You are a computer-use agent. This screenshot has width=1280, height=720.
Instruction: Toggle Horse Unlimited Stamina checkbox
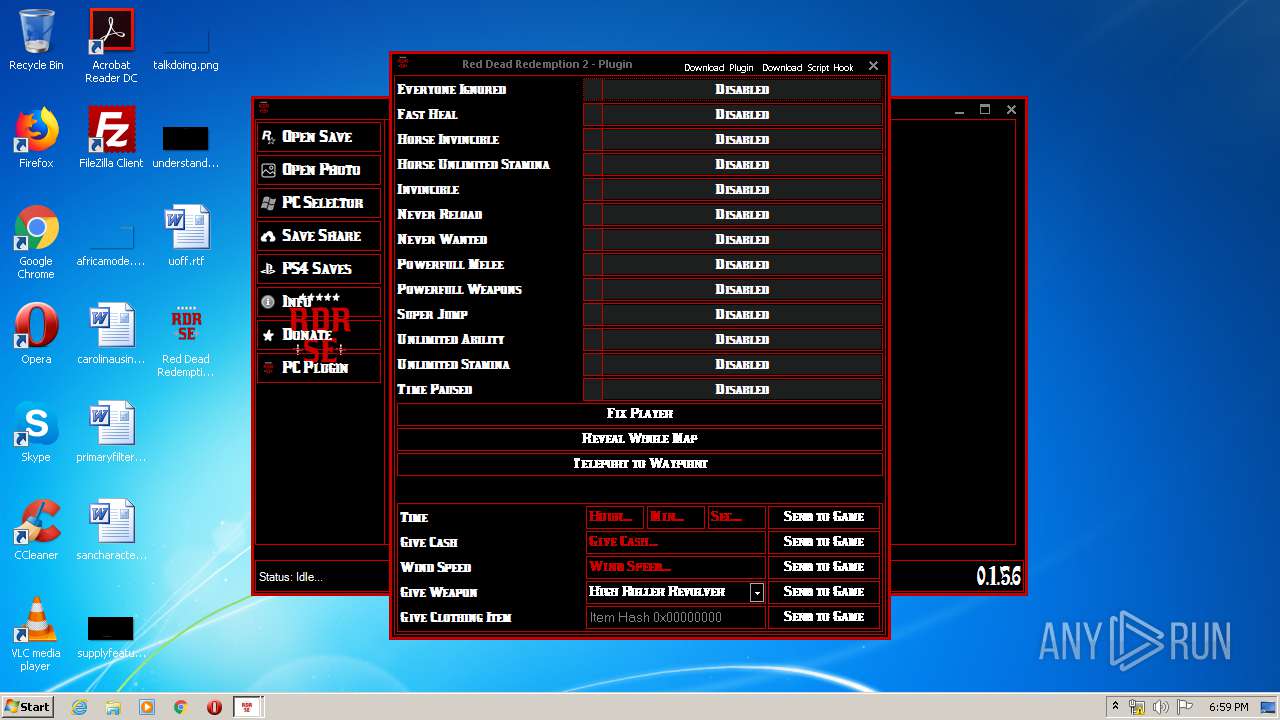tap(592, 164)
